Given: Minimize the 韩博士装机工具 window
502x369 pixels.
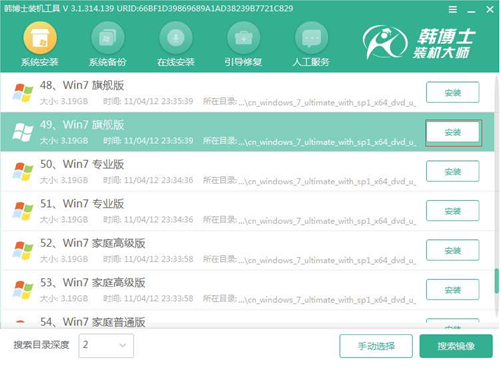Looking at the screenshot, I should coord(471,10).
